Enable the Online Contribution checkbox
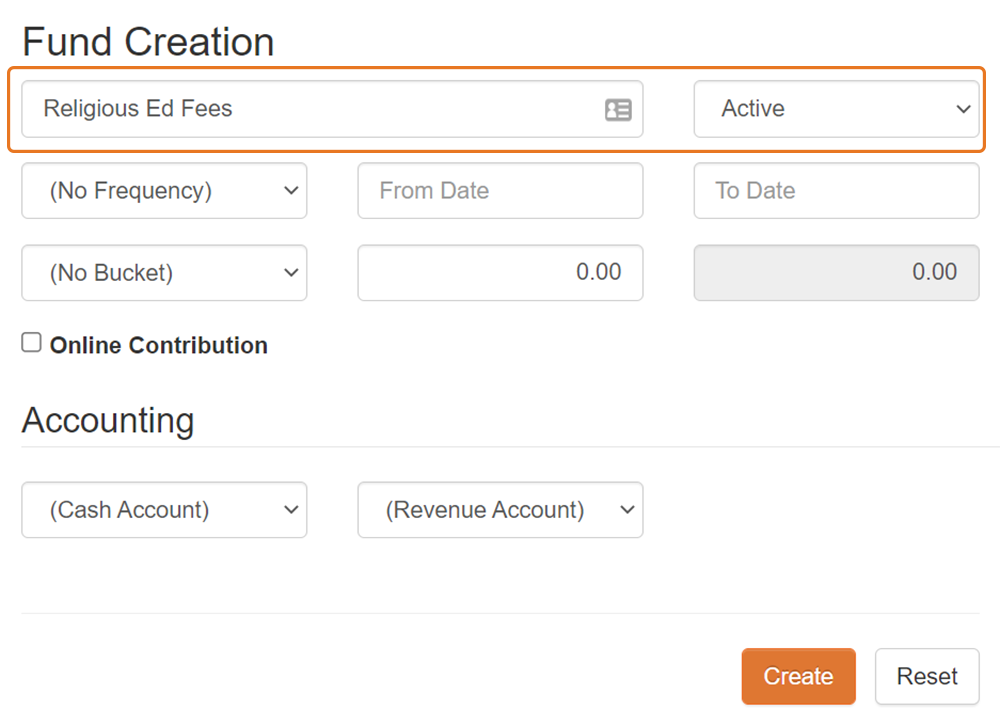Viewport: 1000px width, 725px height. [x=31, y=342]
